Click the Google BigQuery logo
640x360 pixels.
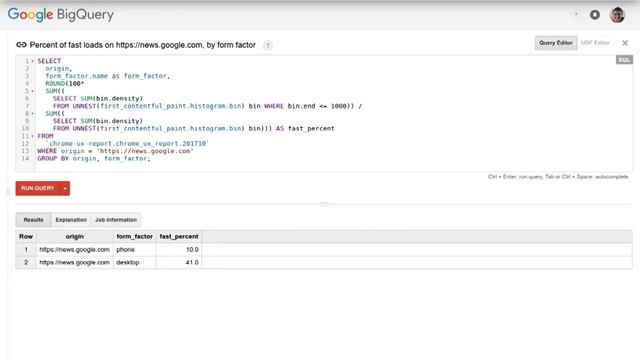pyautogui.click(x=60, y=15)
